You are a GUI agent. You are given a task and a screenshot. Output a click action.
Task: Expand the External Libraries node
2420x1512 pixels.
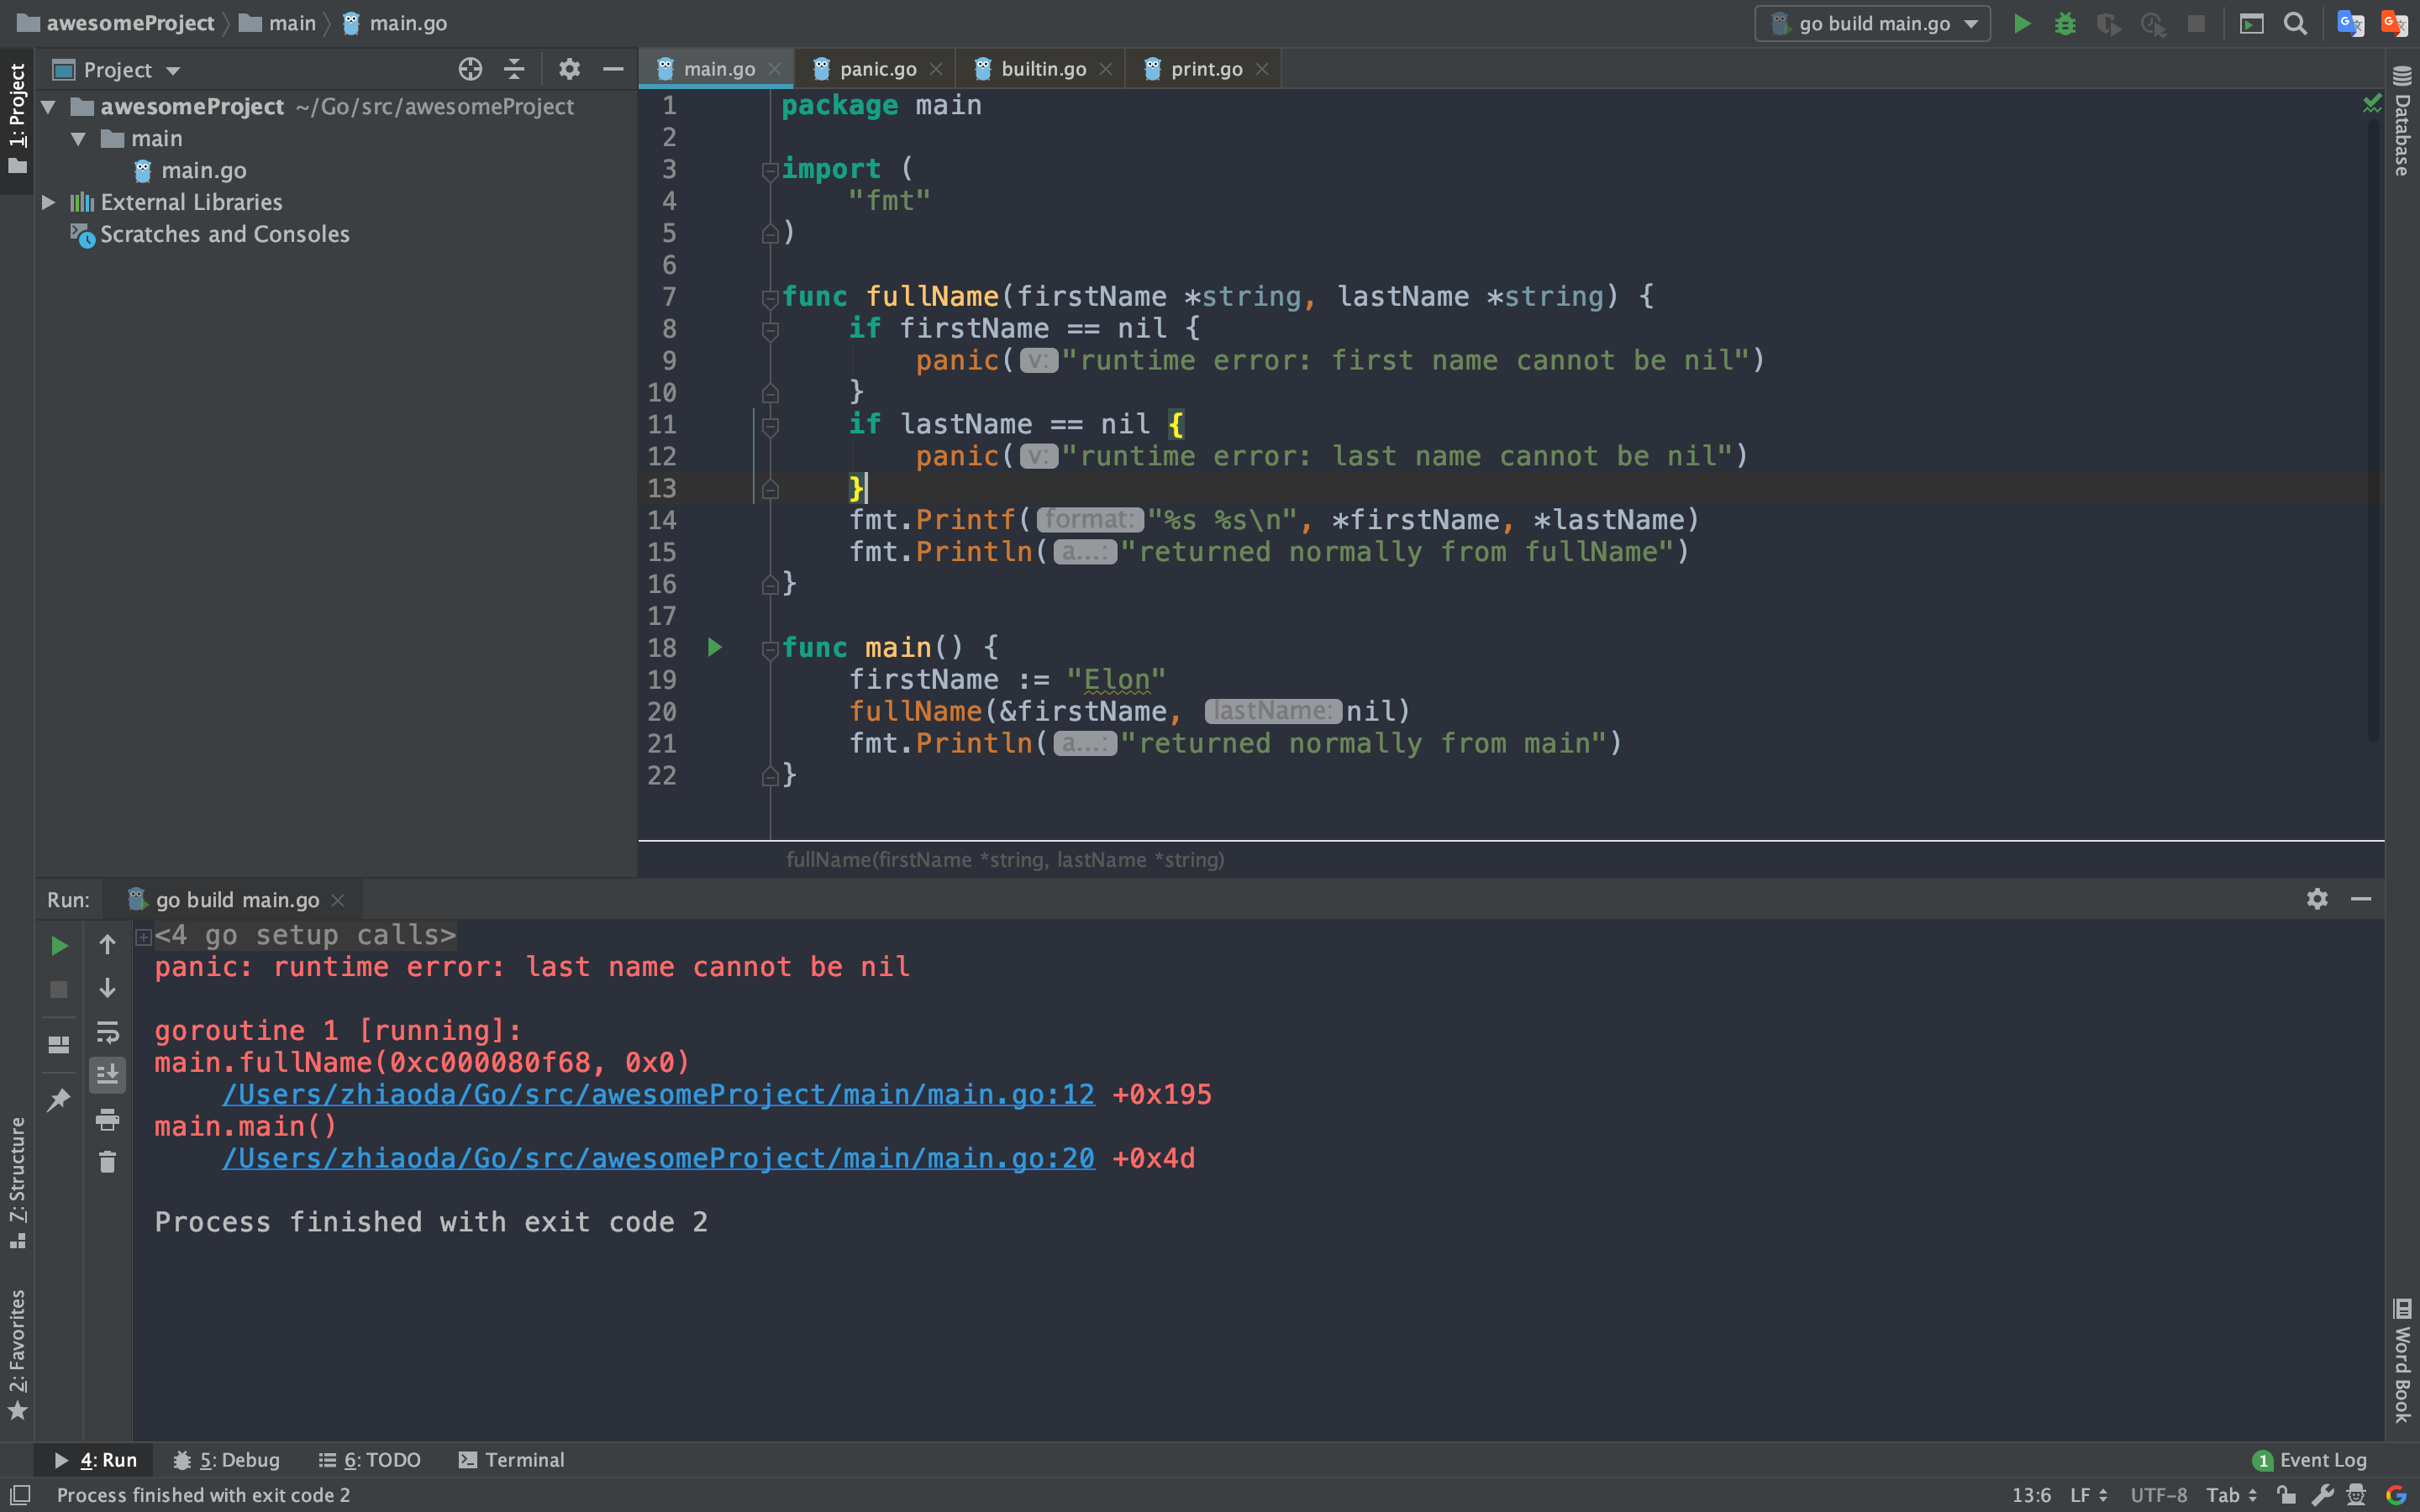[49, 202]
